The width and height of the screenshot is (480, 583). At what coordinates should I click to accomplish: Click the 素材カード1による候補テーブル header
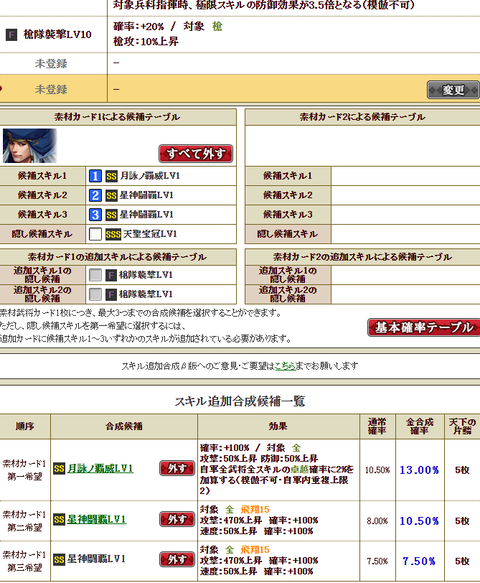tap(117, 117)
